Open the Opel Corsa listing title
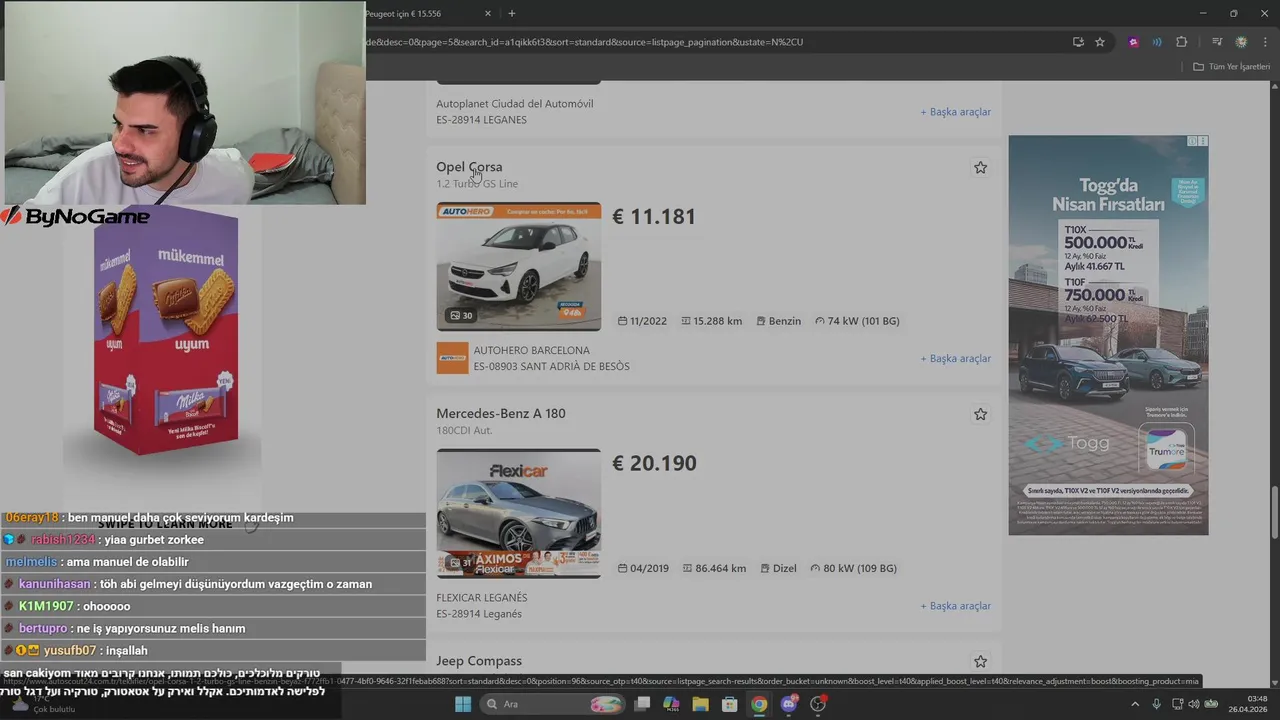1280x720 pixels. 469,167
